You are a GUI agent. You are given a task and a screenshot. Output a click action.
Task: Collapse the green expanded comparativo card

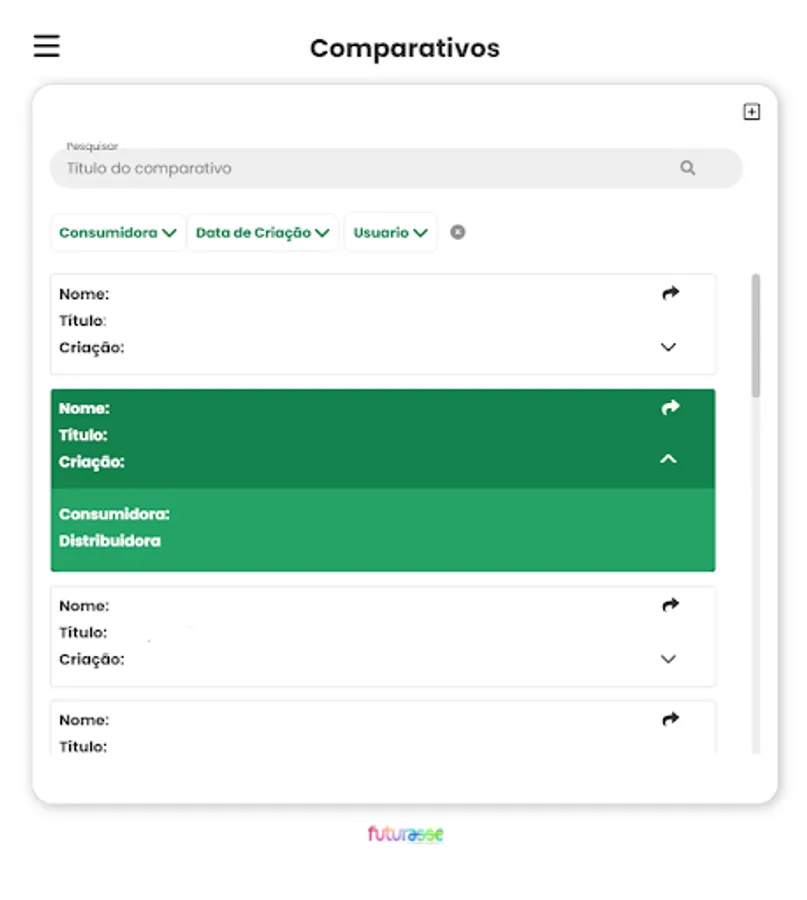pyautogui.click(x=668, y=459)
